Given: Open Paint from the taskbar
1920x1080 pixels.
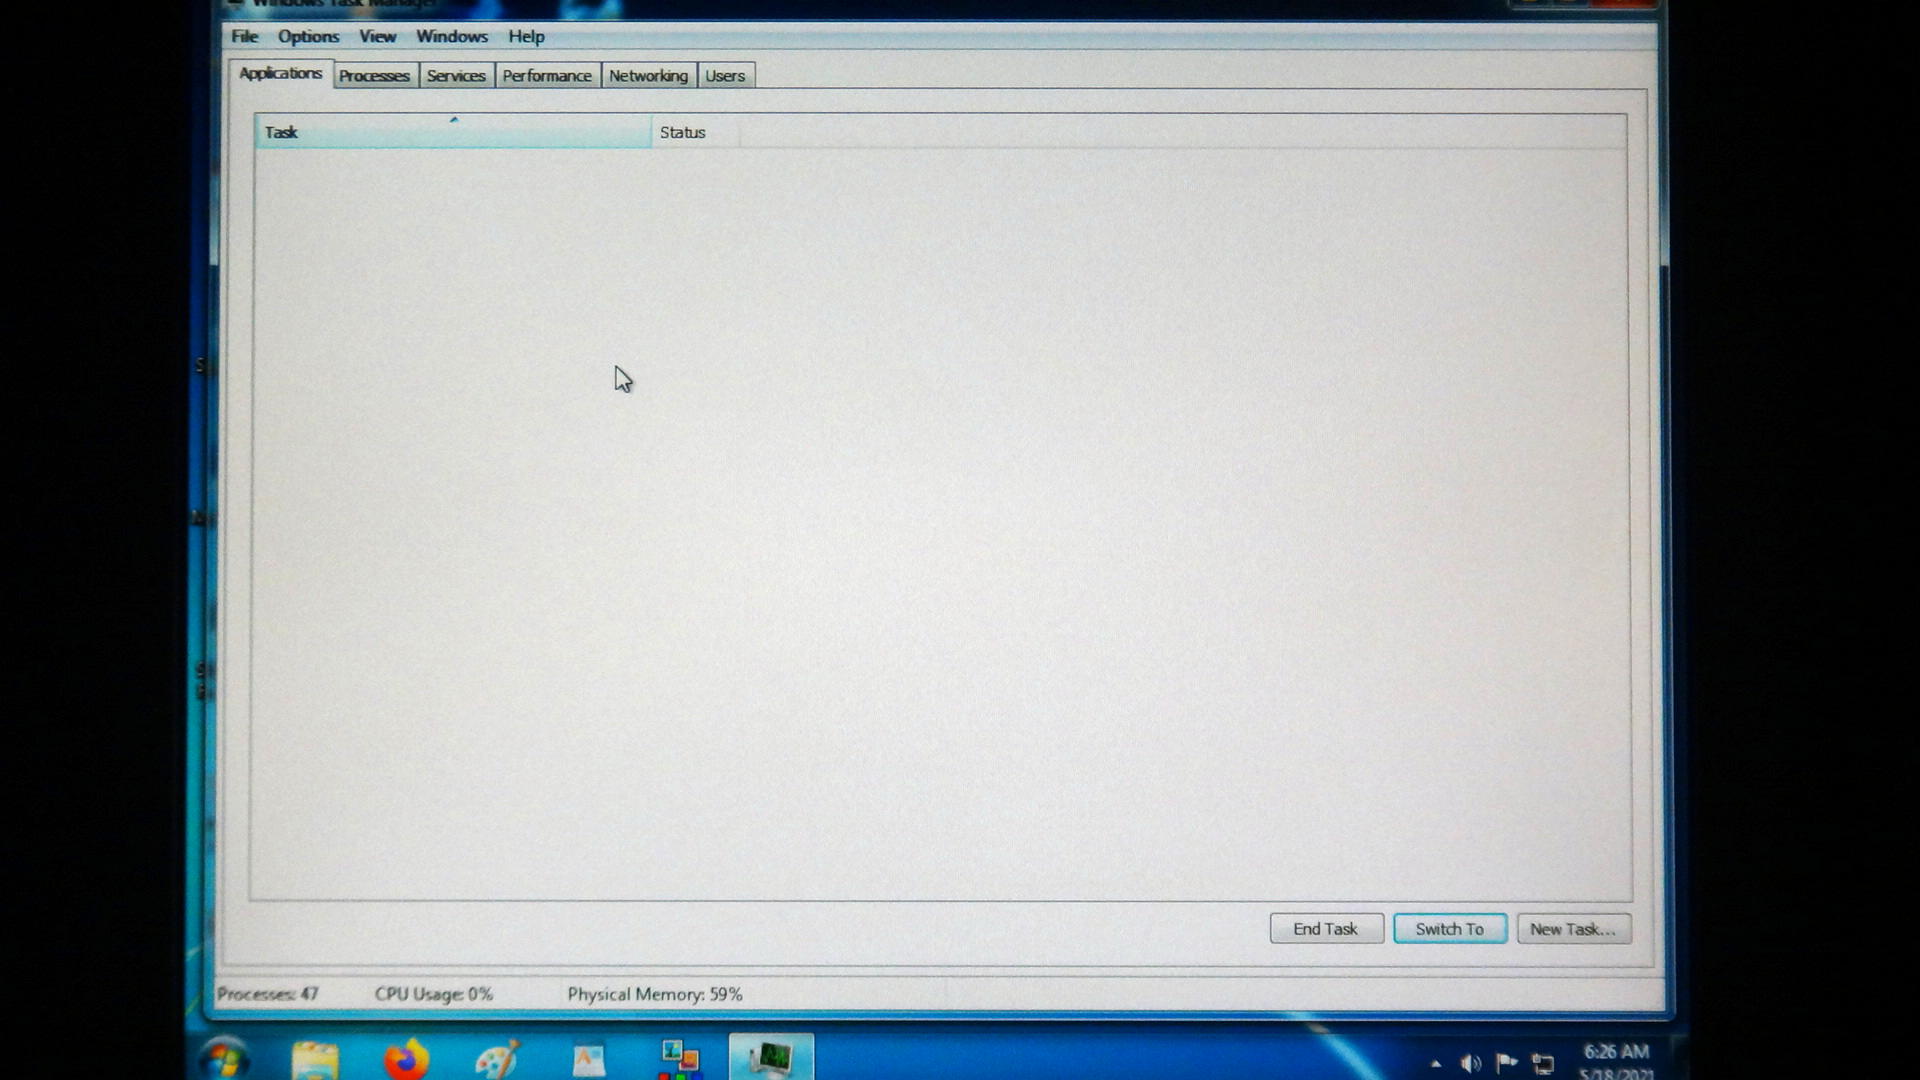Looking at the screenshot, I should (x=497, y=1059).
